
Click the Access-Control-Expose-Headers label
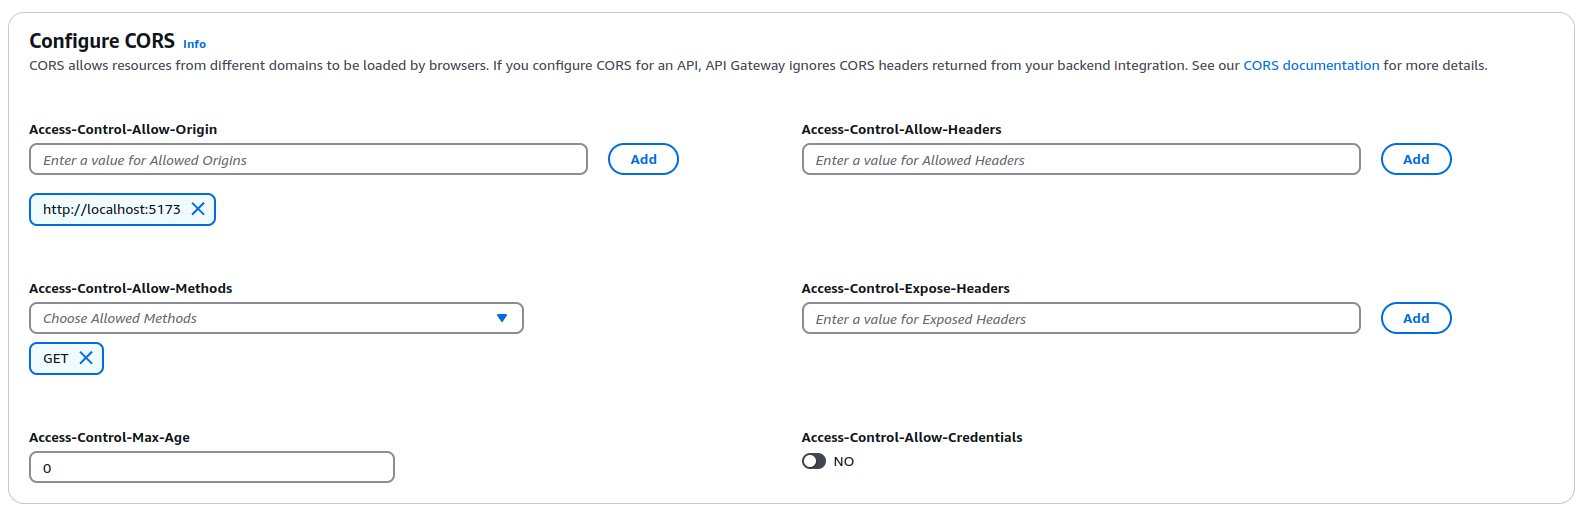click(906, 288)
